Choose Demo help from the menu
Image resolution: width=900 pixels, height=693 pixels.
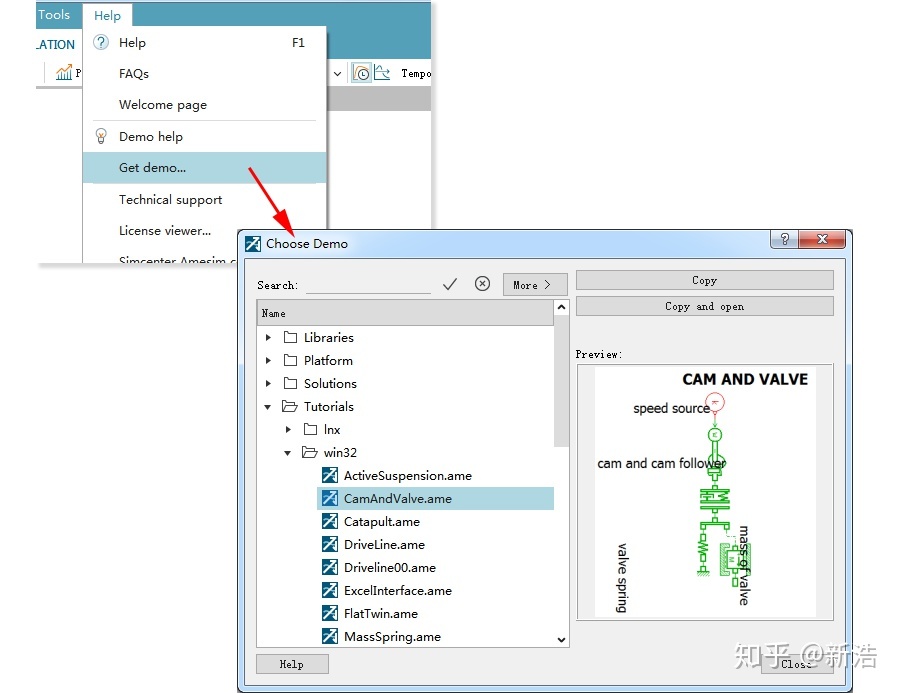[204, 136]
